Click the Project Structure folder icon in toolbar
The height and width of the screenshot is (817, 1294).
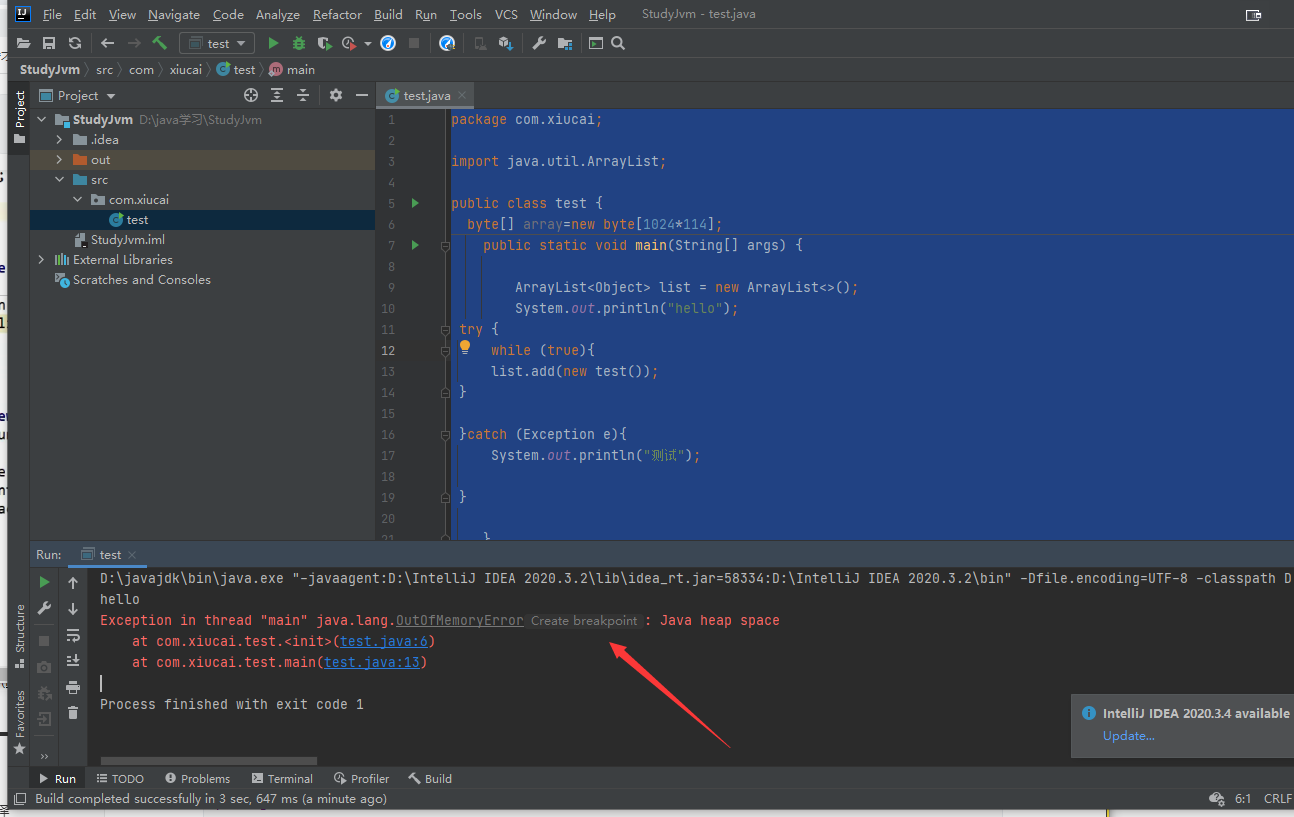(x=565, y=43)
